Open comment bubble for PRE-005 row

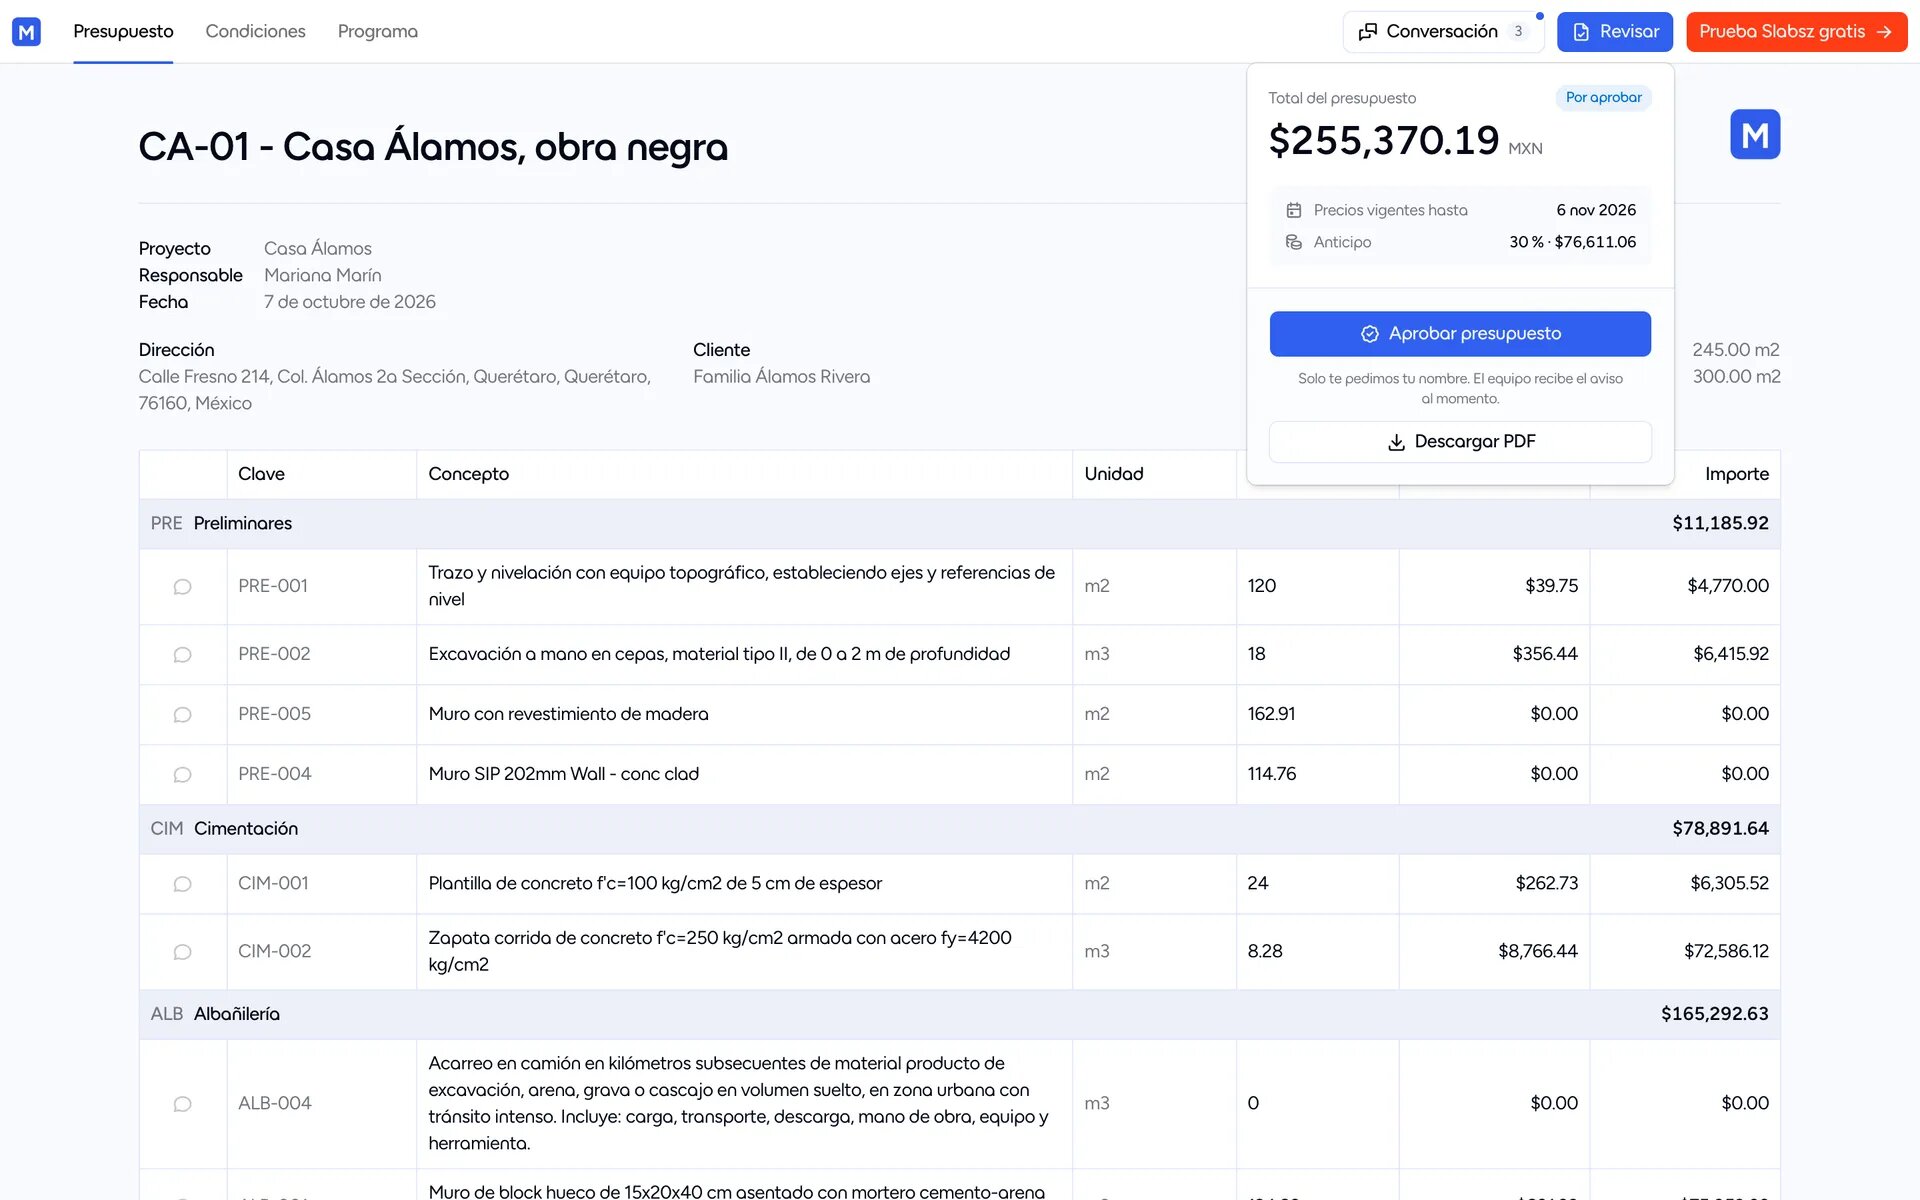[182, 715]
